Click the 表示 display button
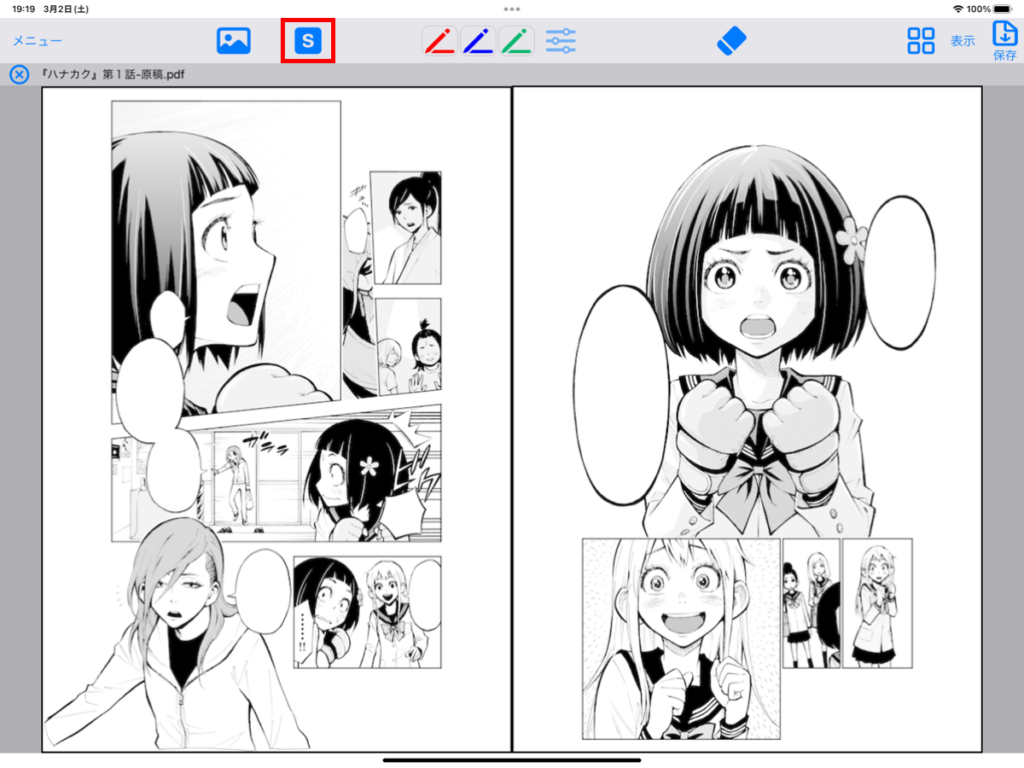This screenshot has width=1024, height=768. click(x=962, y=41)
